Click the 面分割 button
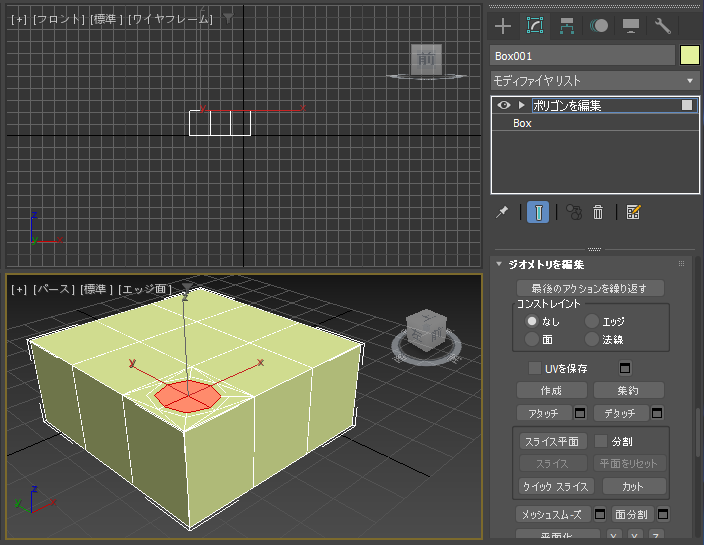This screenshot has width=704, height=545. point(632,514)
